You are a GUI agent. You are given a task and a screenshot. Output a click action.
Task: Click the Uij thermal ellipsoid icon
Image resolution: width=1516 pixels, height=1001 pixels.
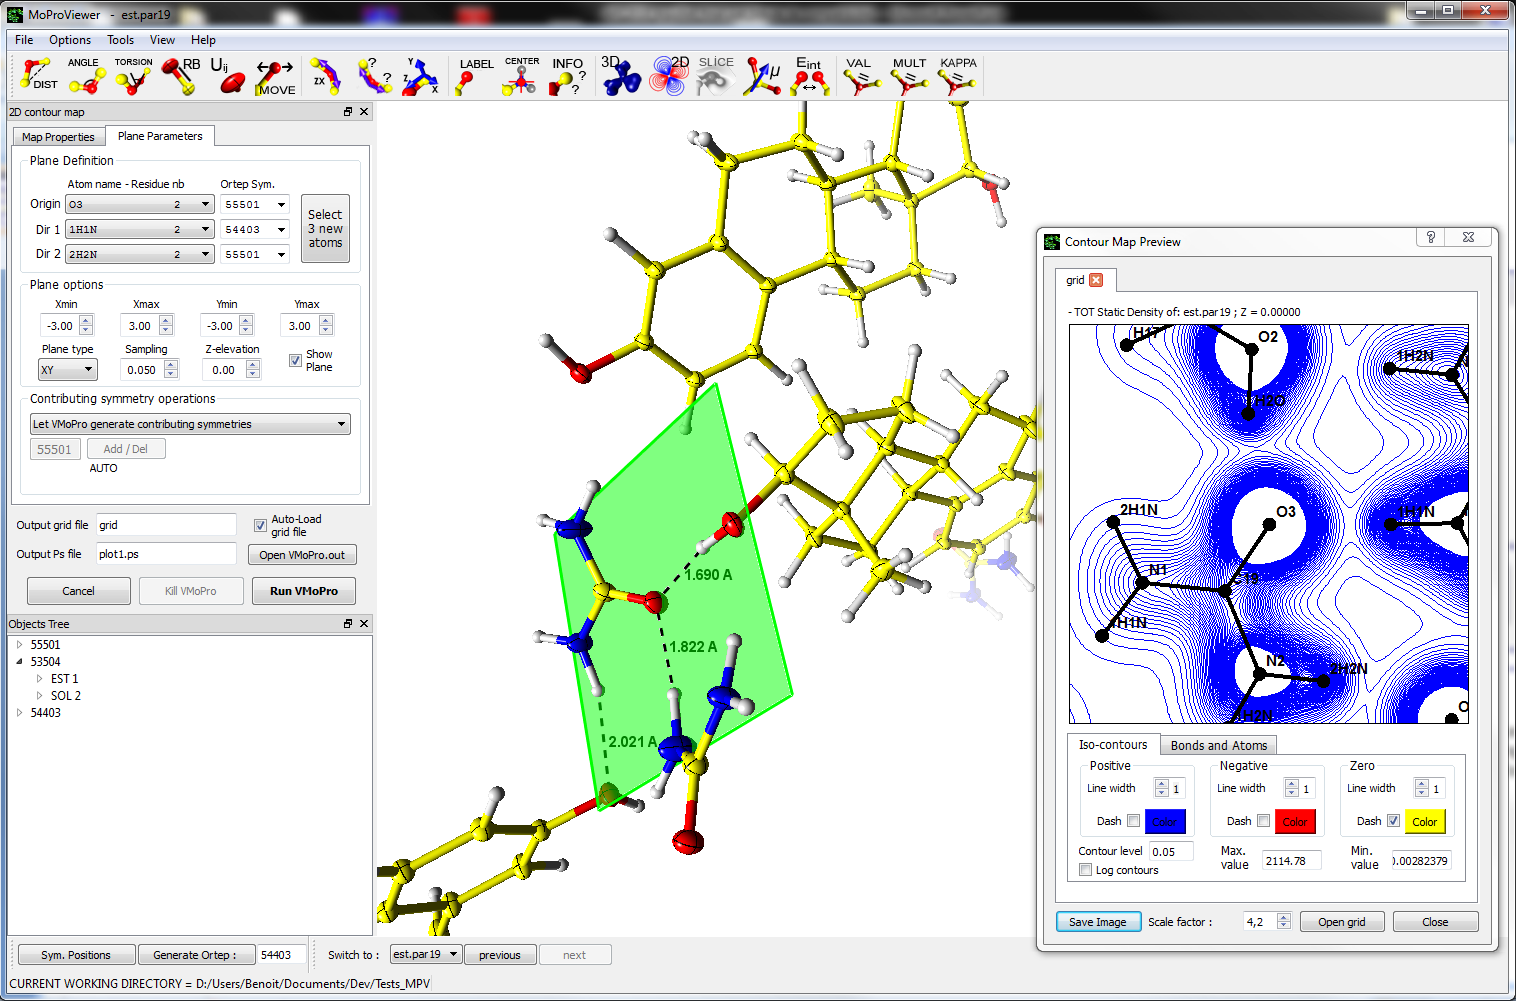tap(227, 76)
